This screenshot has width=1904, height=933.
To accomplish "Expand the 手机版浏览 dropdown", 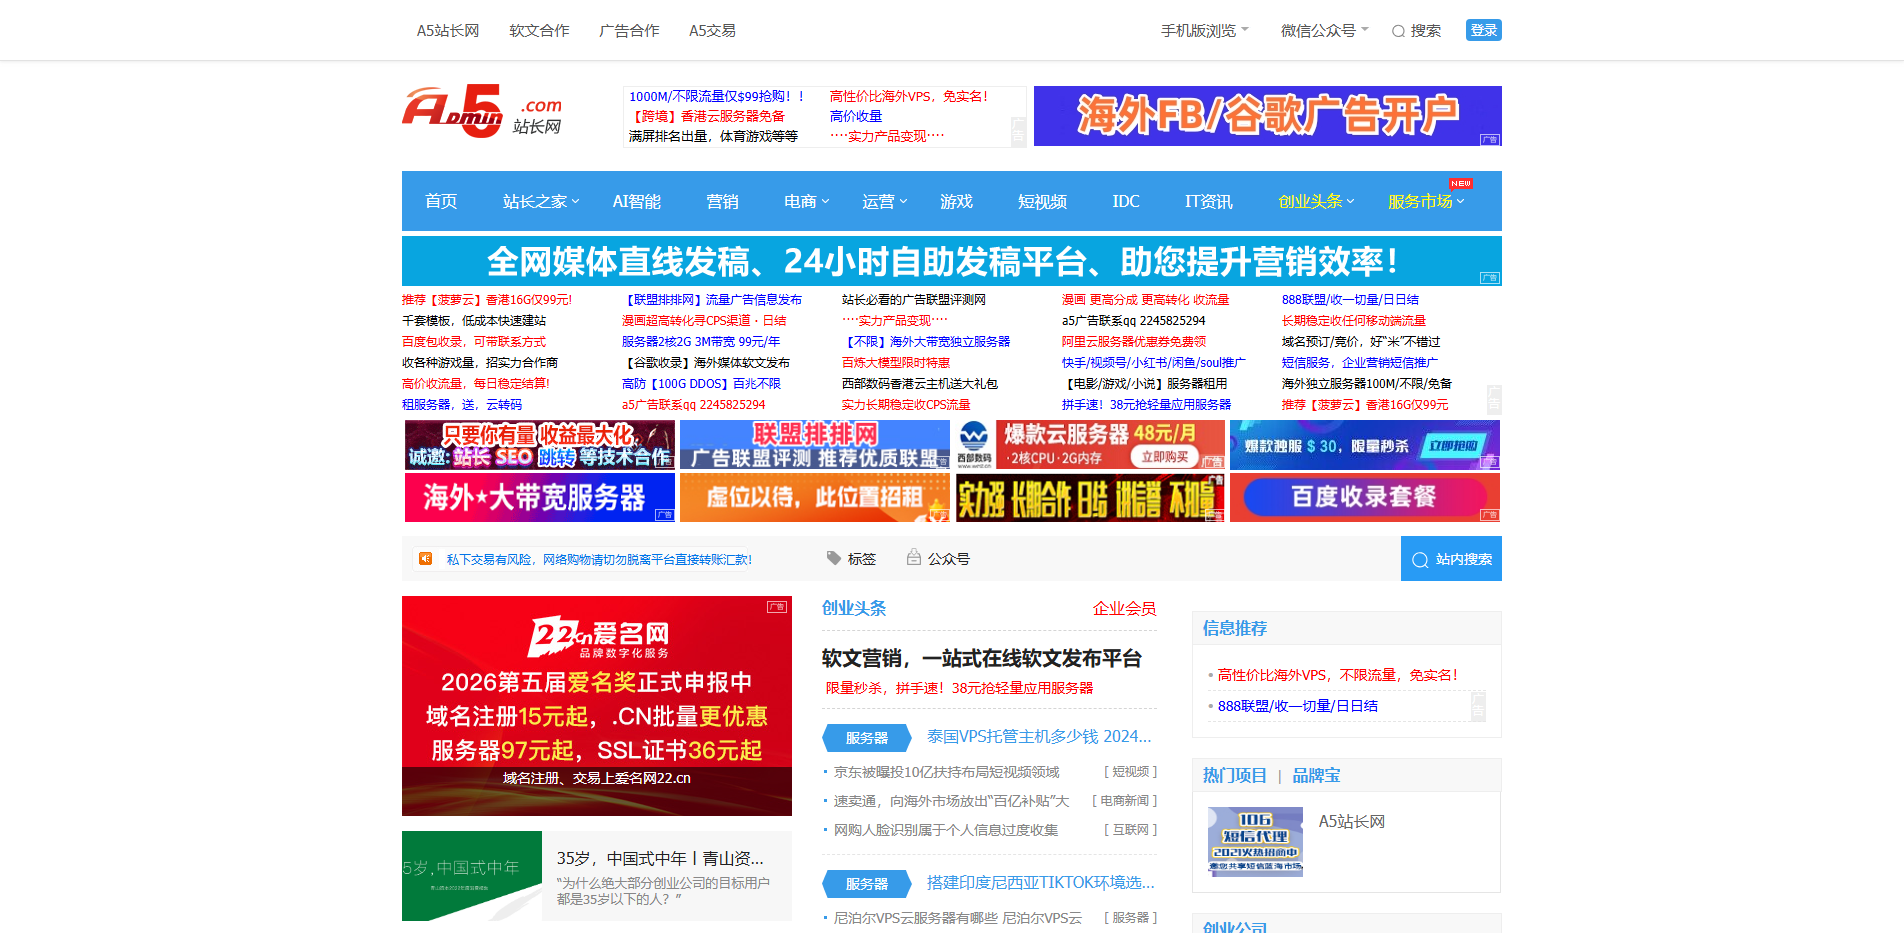I will pyautogui.click(x=1204, y=31).
